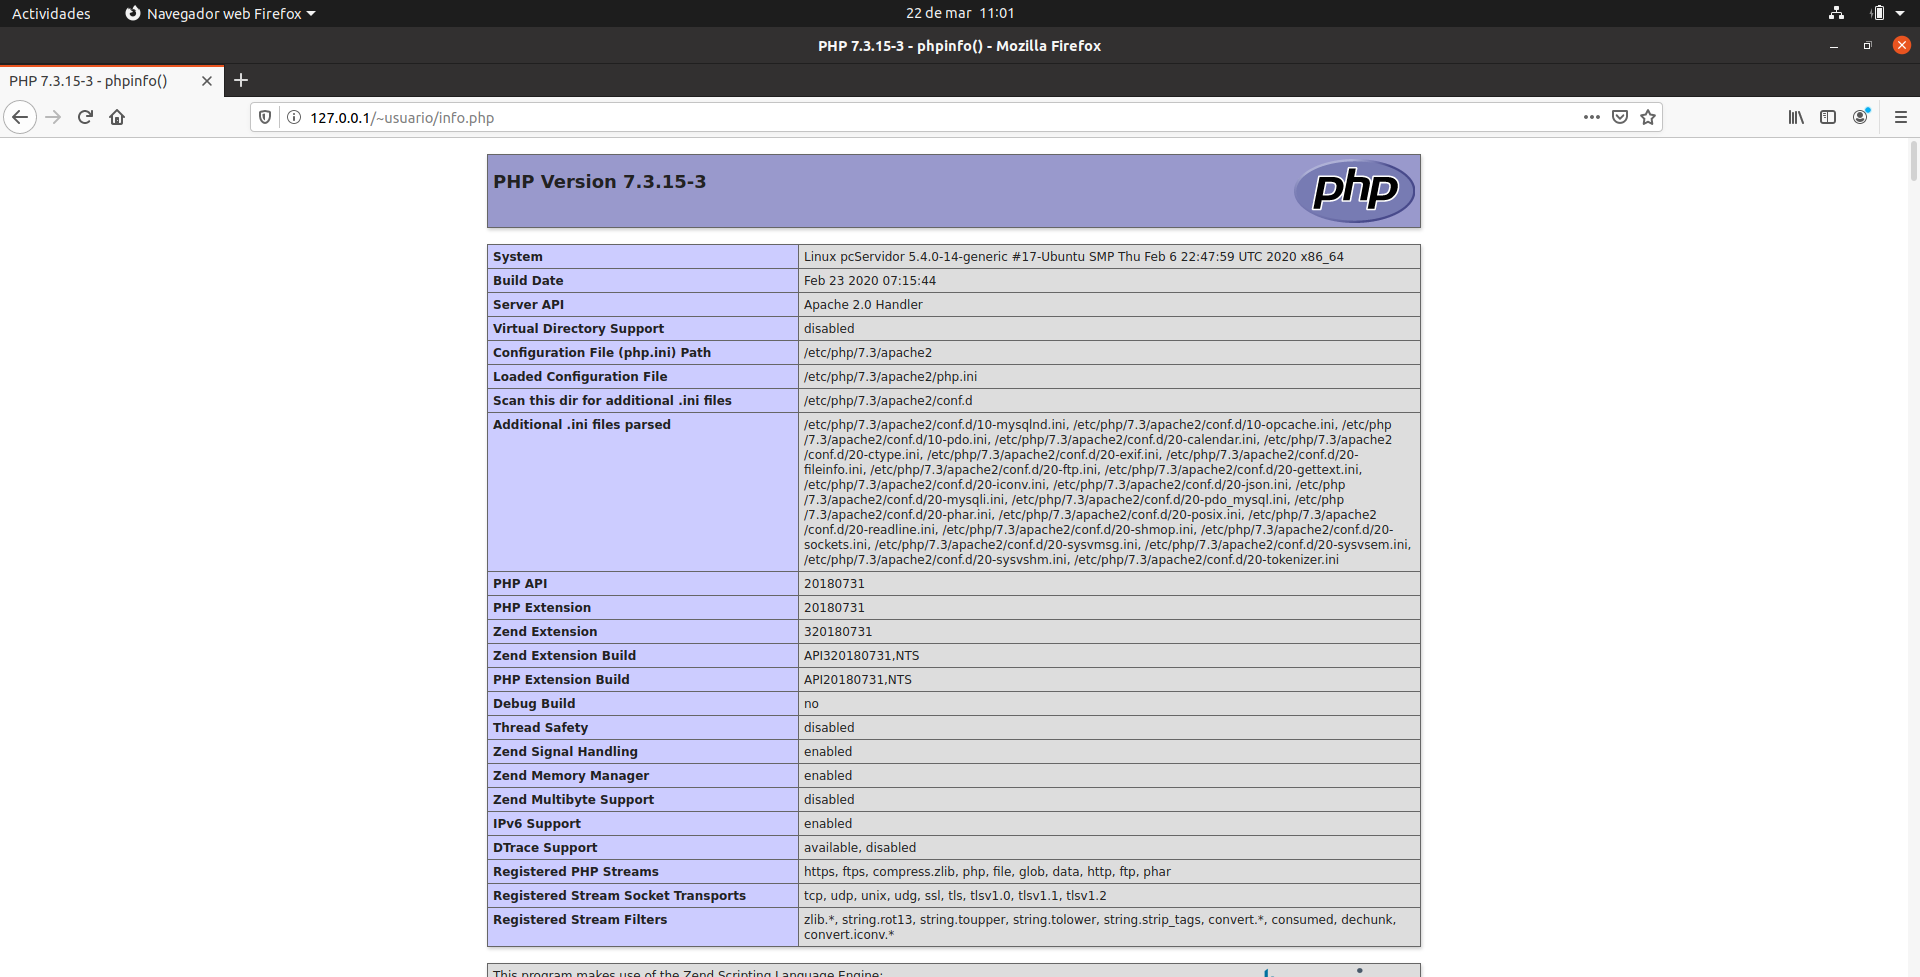Go to the Firefox home page

click(x=117, y=117)
